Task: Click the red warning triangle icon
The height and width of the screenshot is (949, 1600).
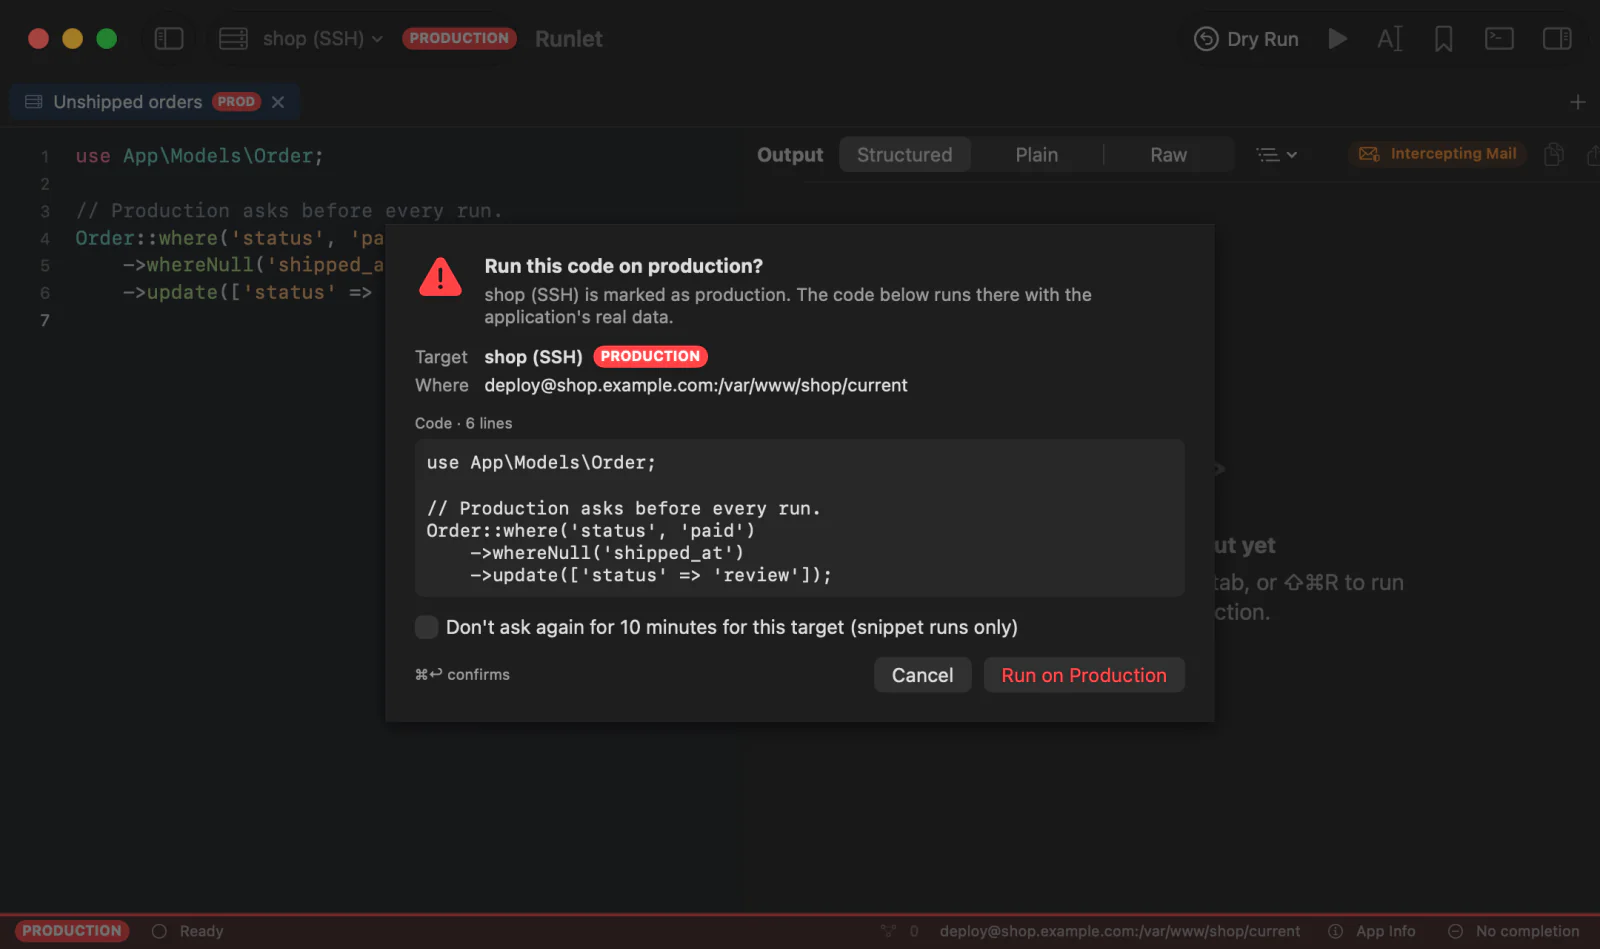Action: point(440,277)
